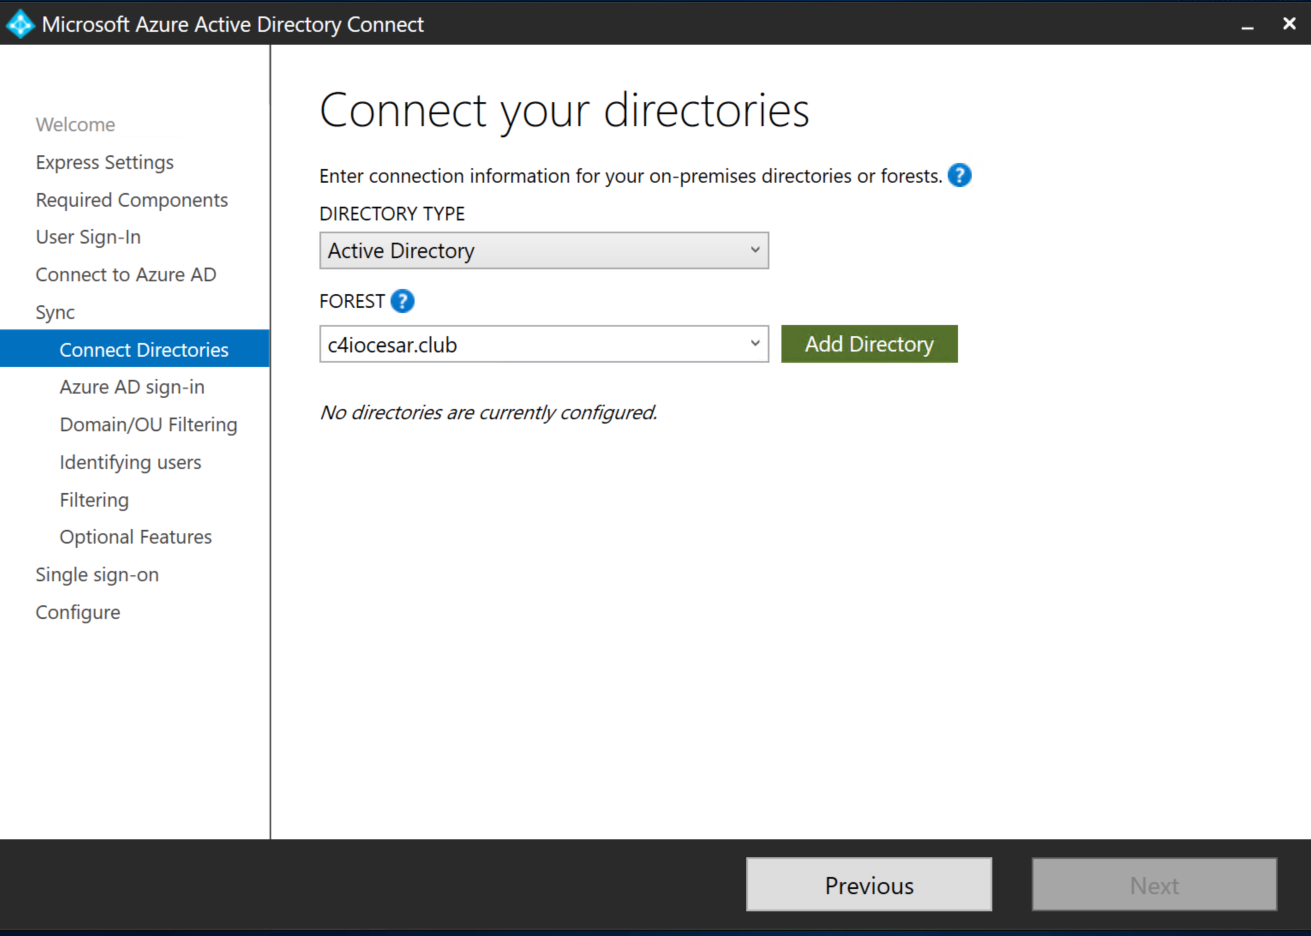Expand the Directory Type dropdown
This screenshot has width=1311, height=936.
[755, 250]
